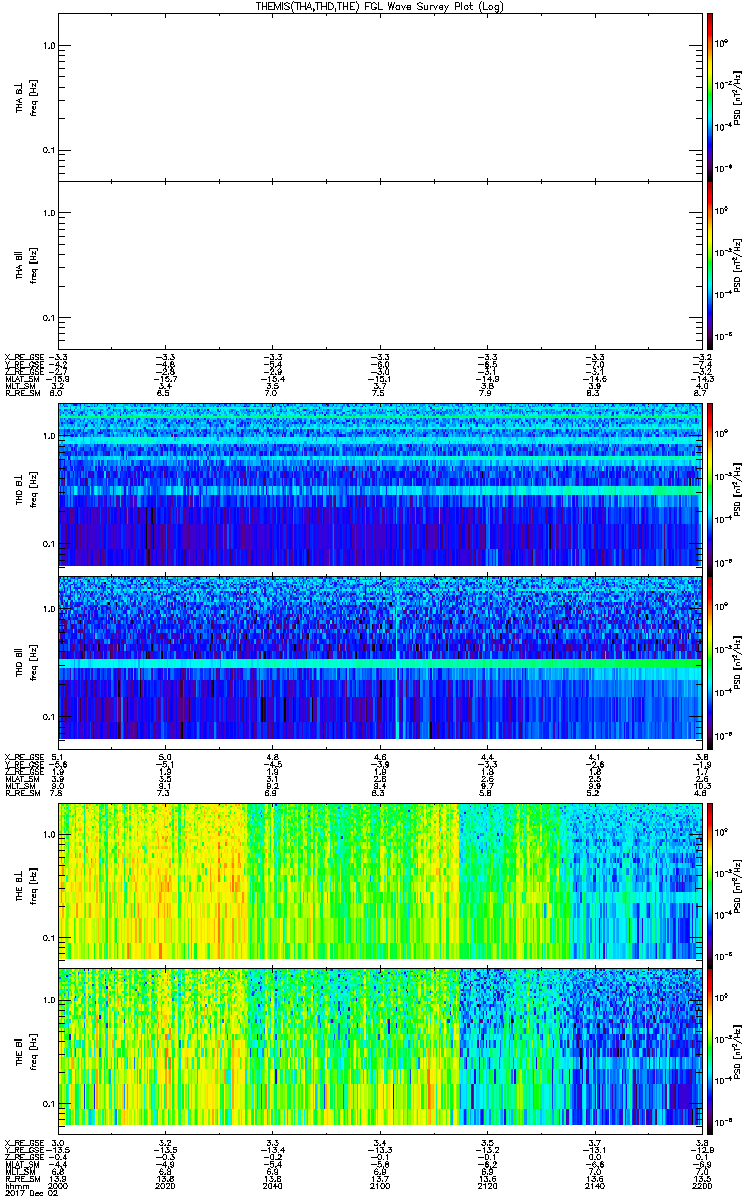Click the "hhmm" time row label

tap(15, 1186)
